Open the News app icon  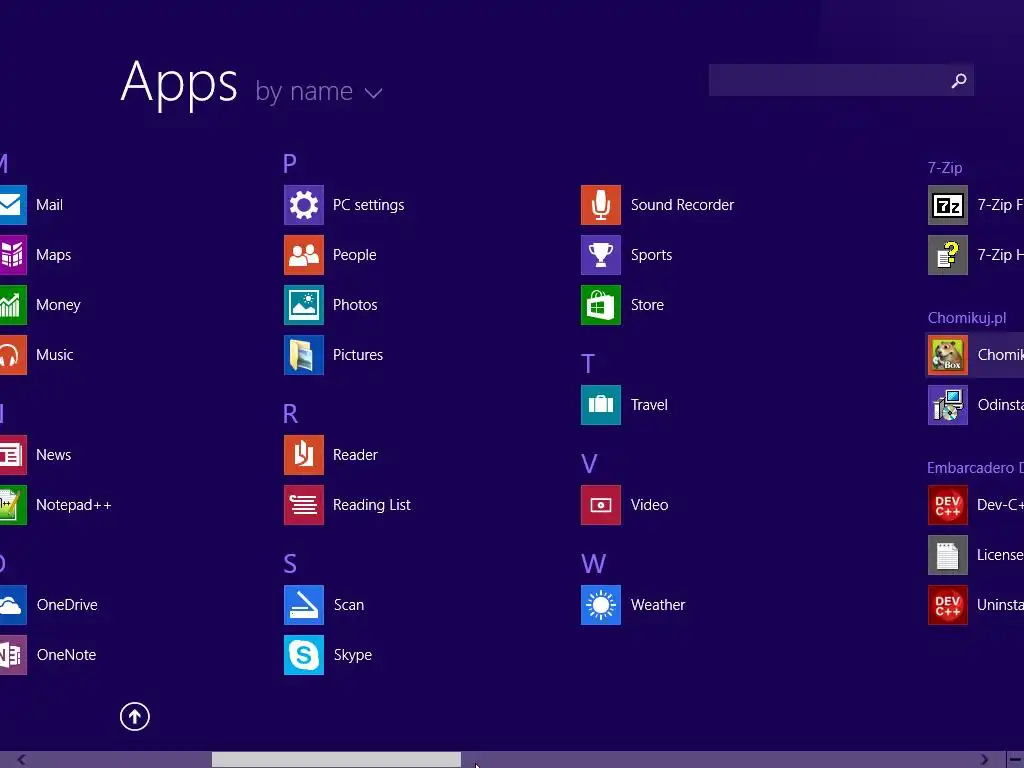(x=13, y=455)
